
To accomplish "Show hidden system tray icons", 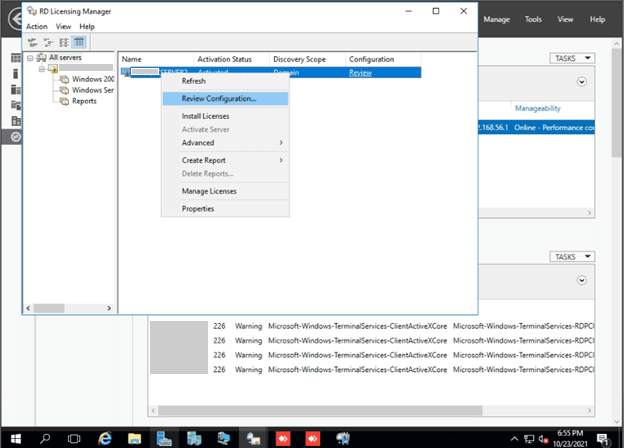I will [x=514, y=439].
